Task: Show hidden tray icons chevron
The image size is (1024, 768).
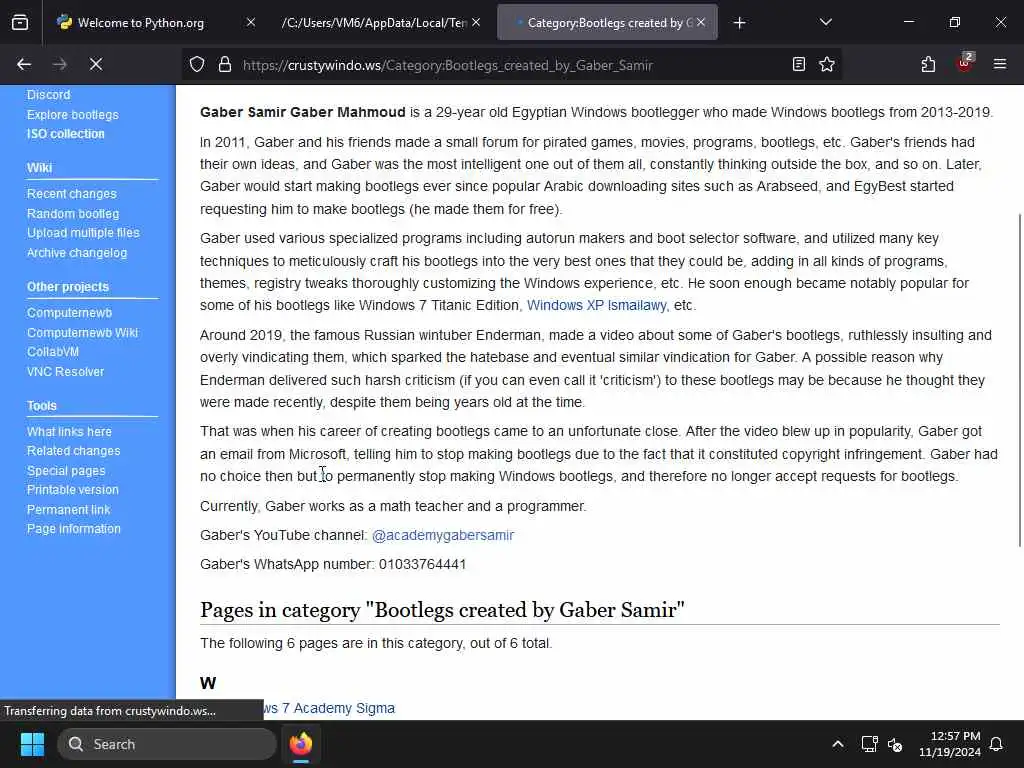Action: coord(838,744)
